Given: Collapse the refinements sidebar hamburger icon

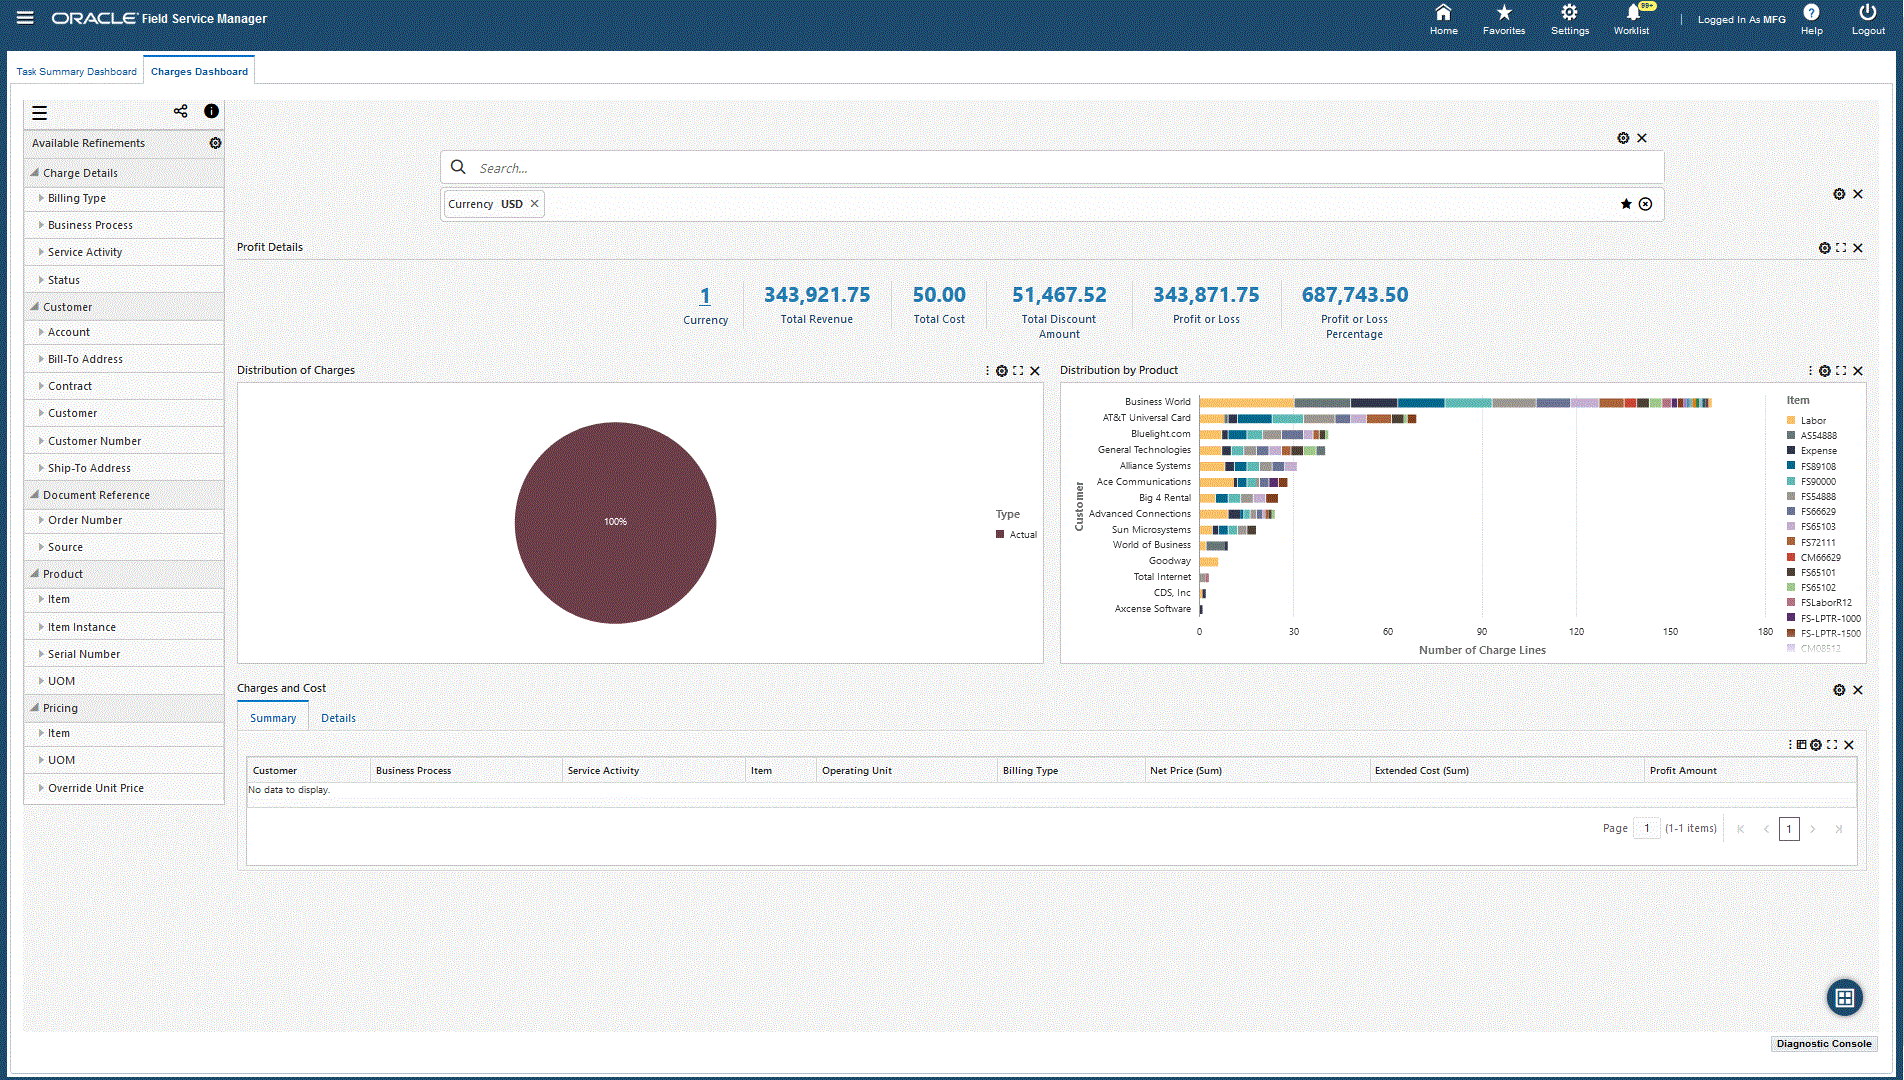Looking at the screenshot, I should click(x=40, y=113).
